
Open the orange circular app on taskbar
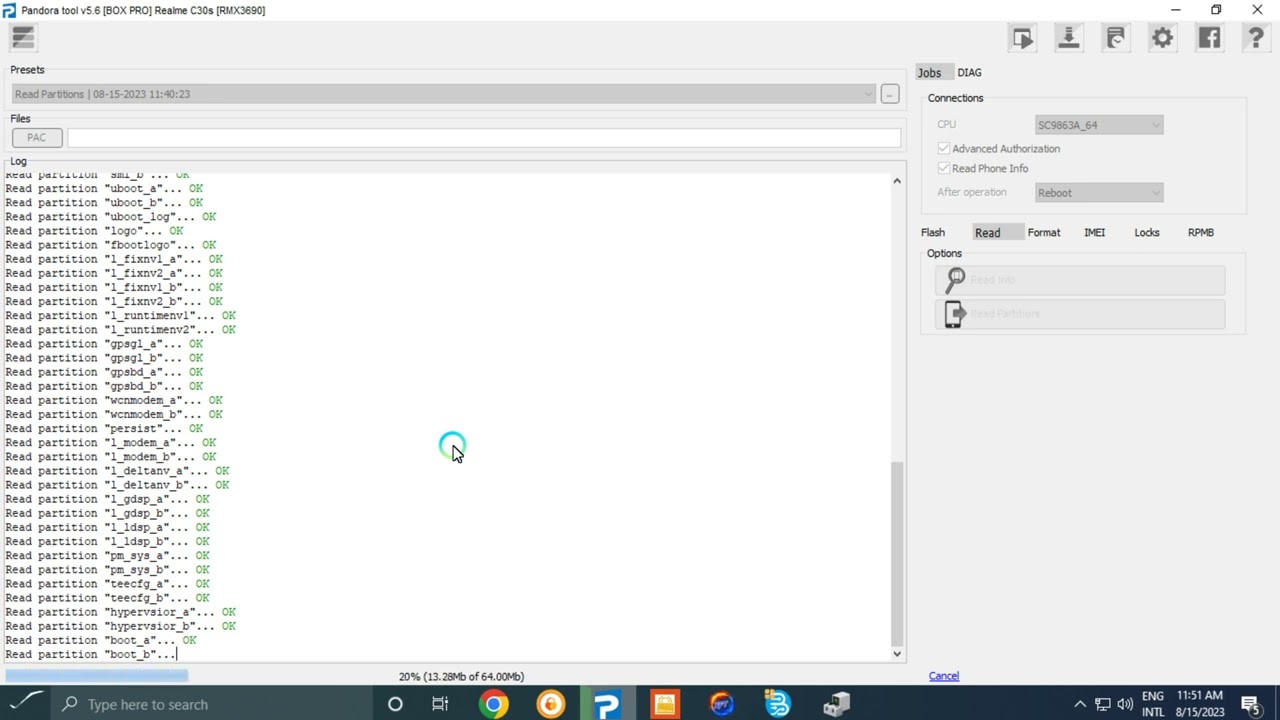coord(550,704)
